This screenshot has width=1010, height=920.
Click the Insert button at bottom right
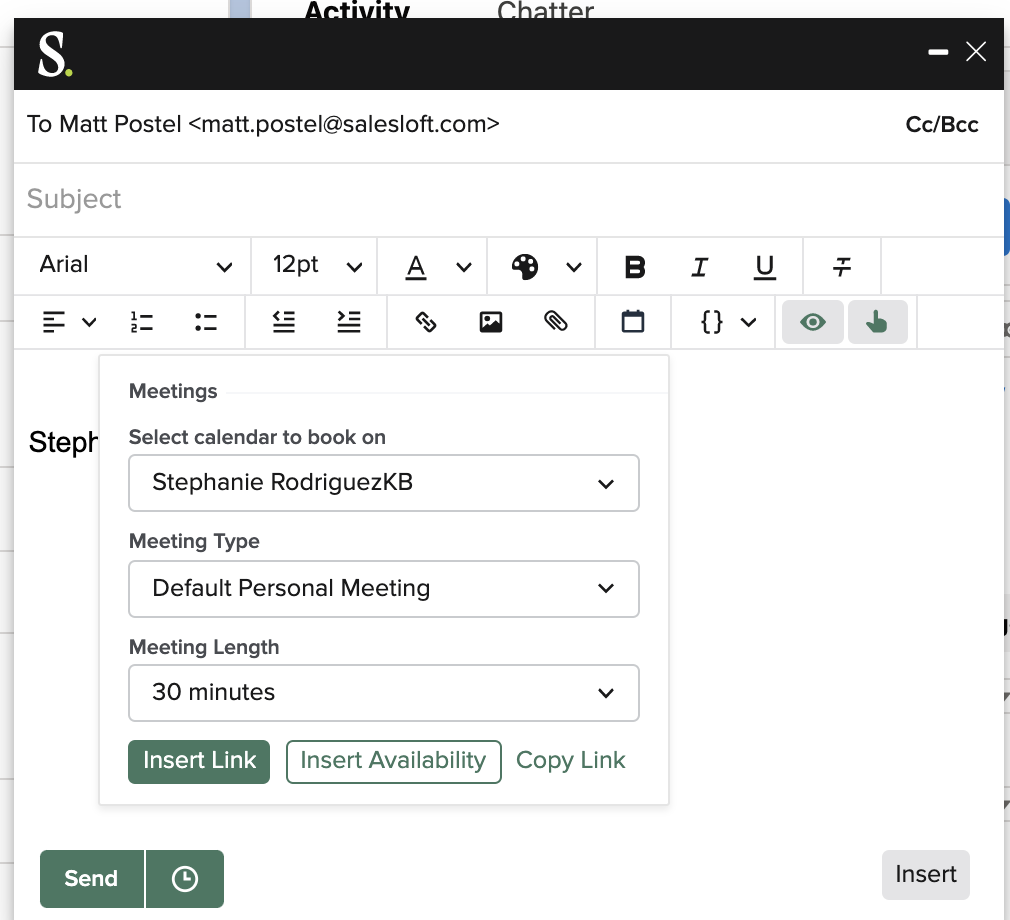point(926,875)
